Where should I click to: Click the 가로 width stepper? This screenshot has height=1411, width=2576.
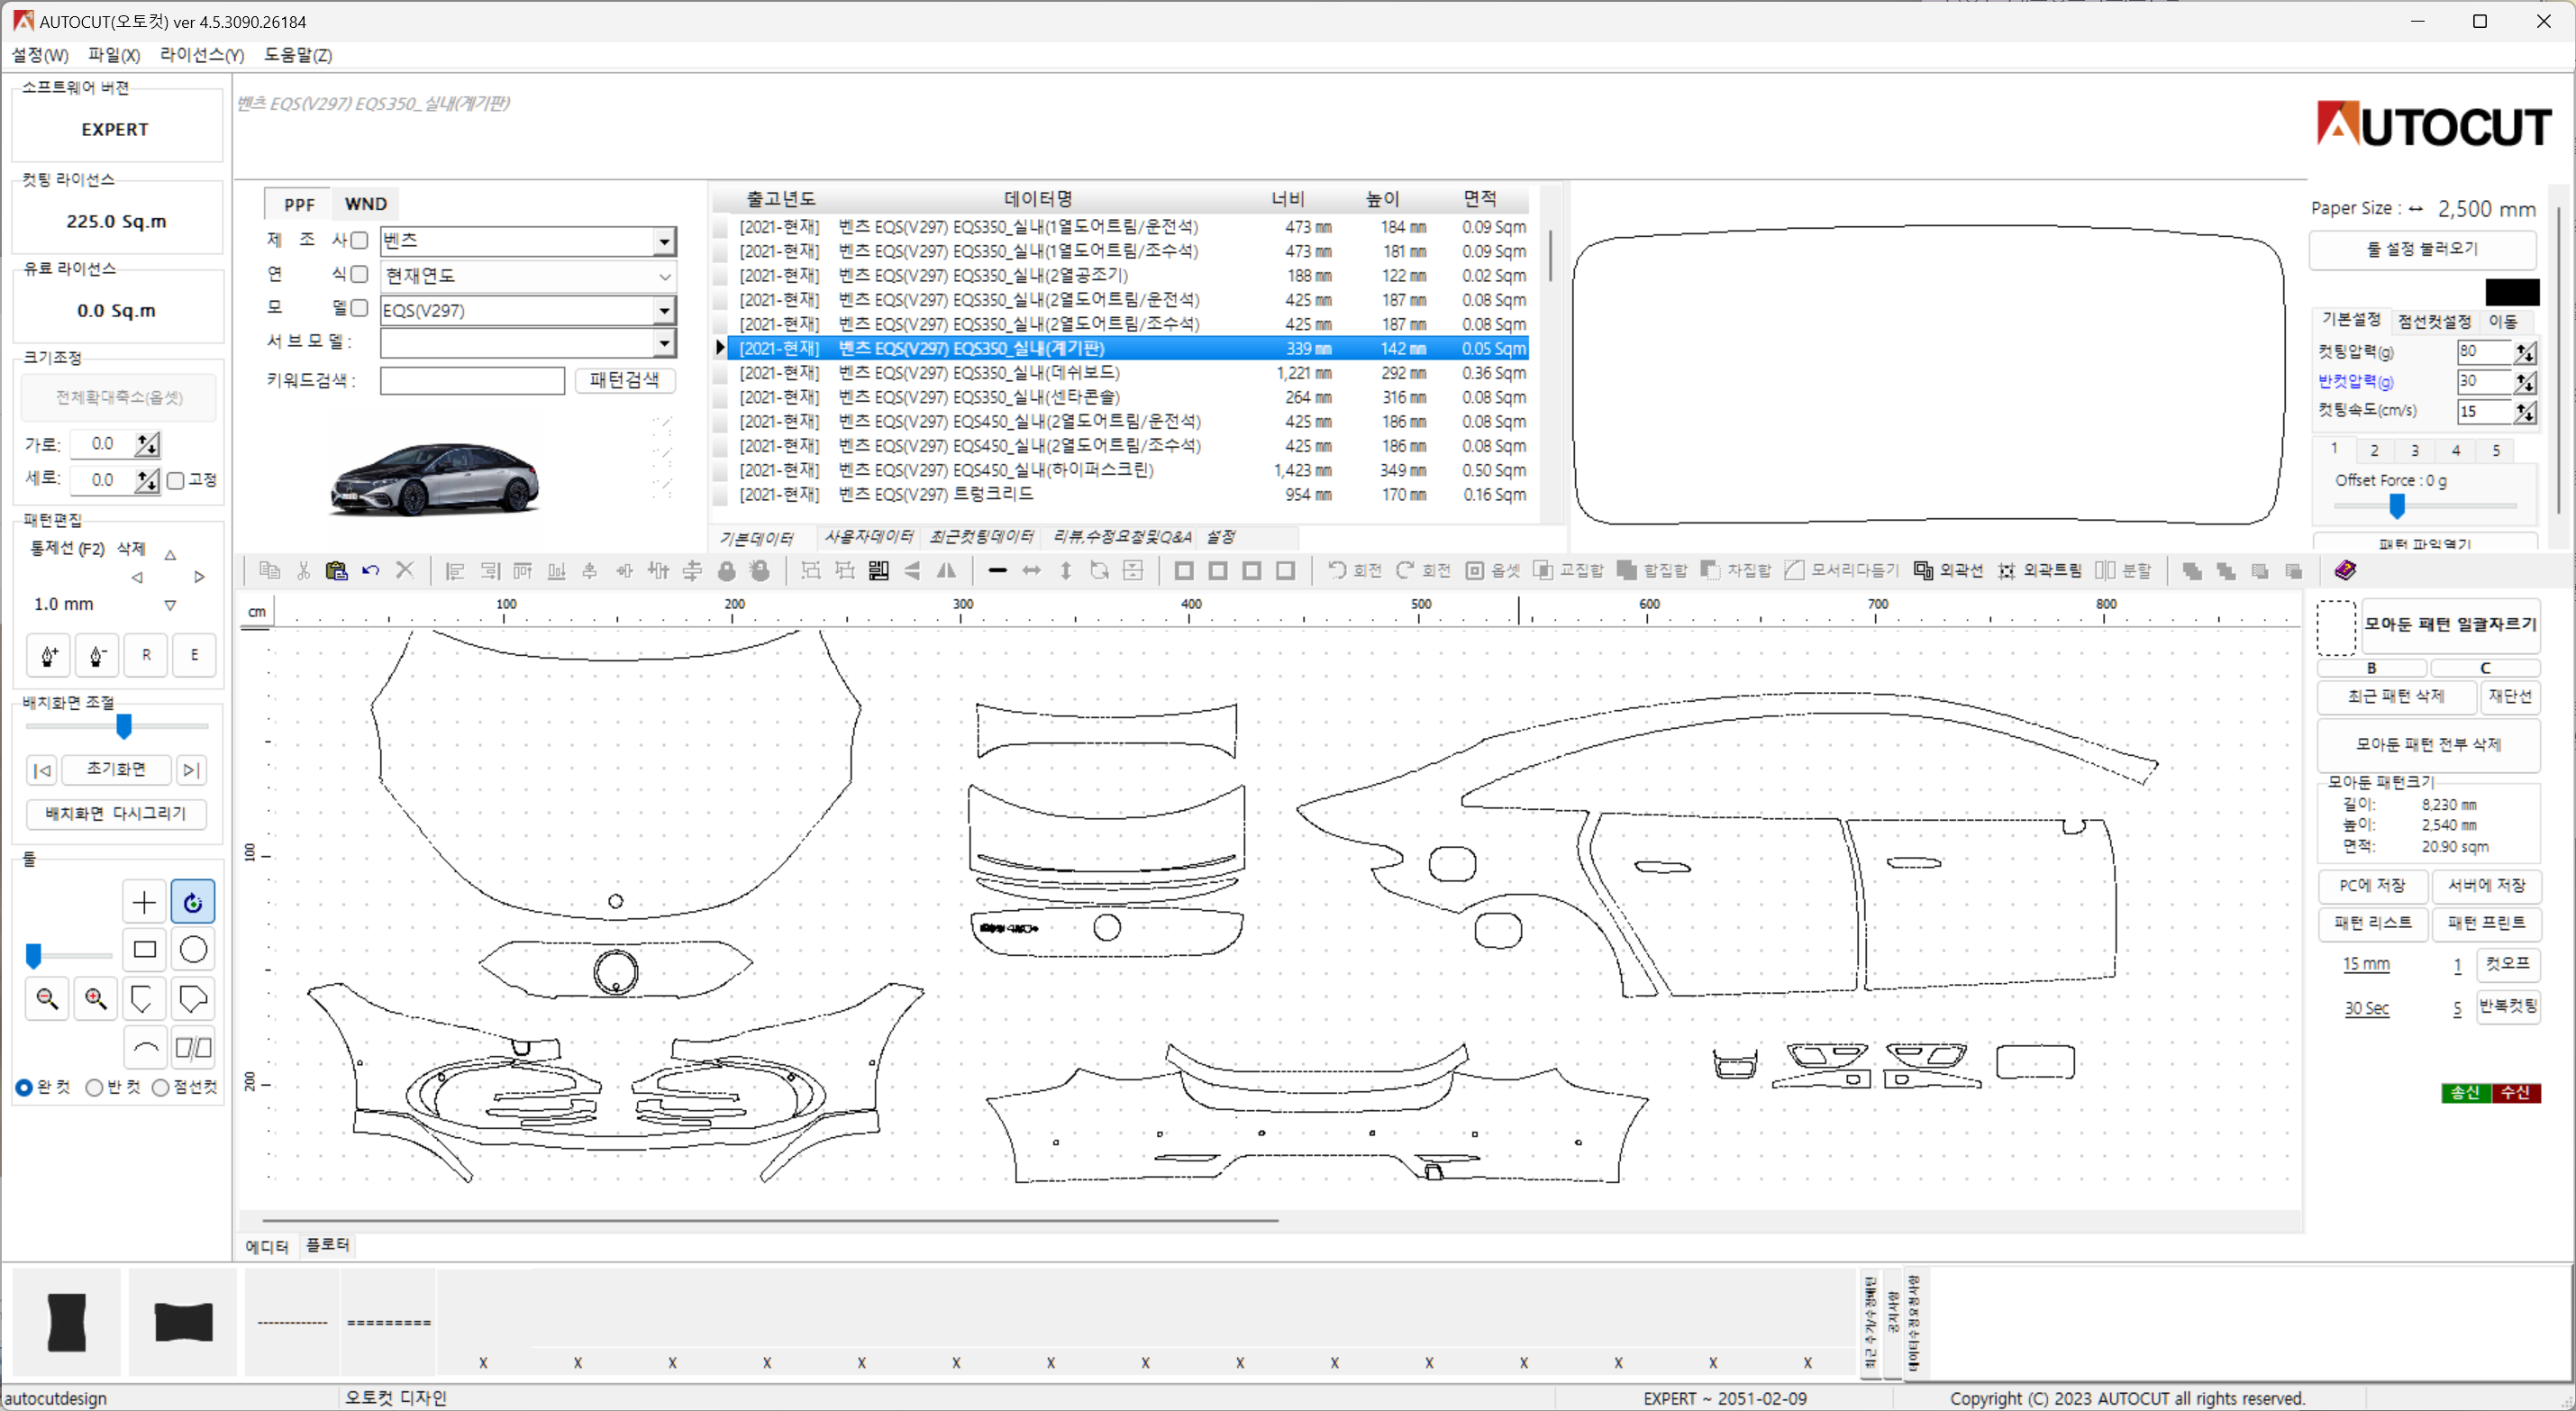pyautogui.click(x=147, y=444)
